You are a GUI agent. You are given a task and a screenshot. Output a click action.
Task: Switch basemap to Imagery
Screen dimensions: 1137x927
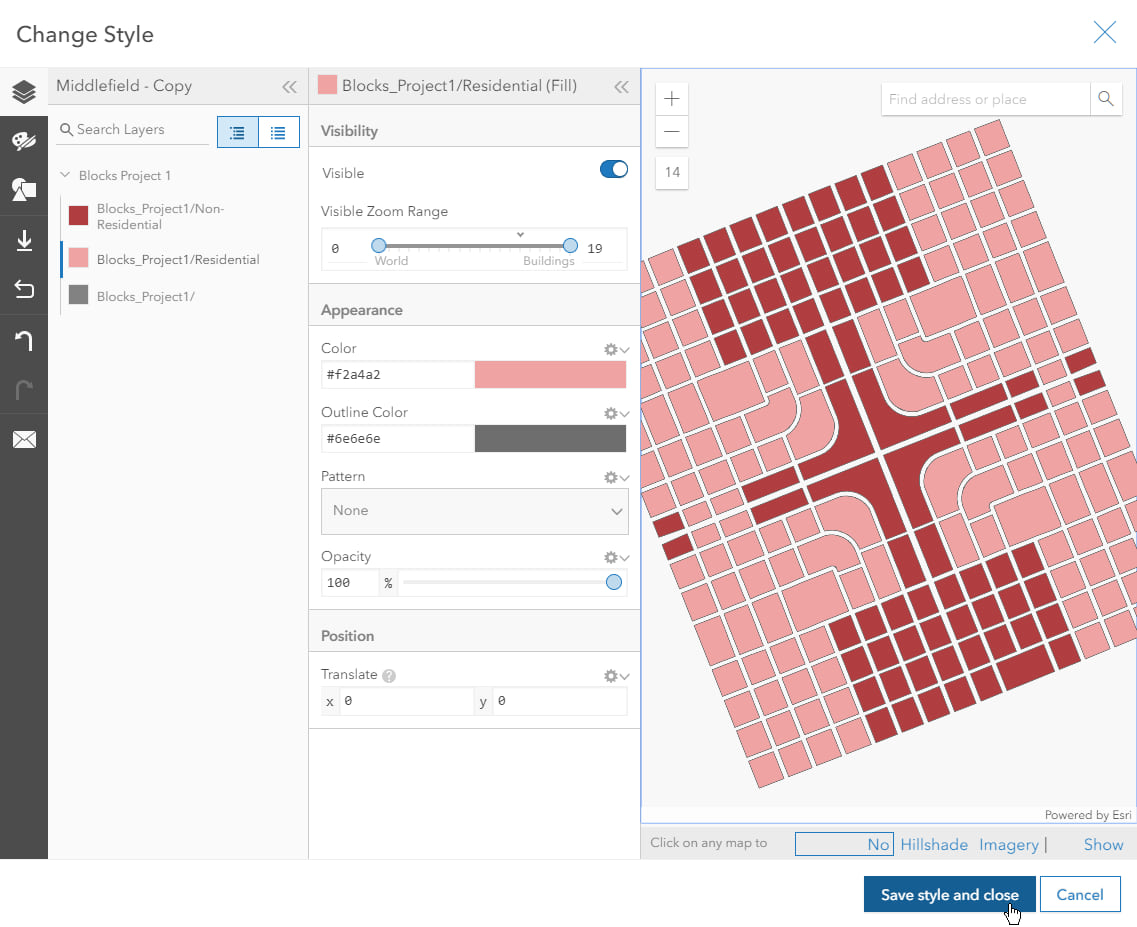[x=1008, y=844]
